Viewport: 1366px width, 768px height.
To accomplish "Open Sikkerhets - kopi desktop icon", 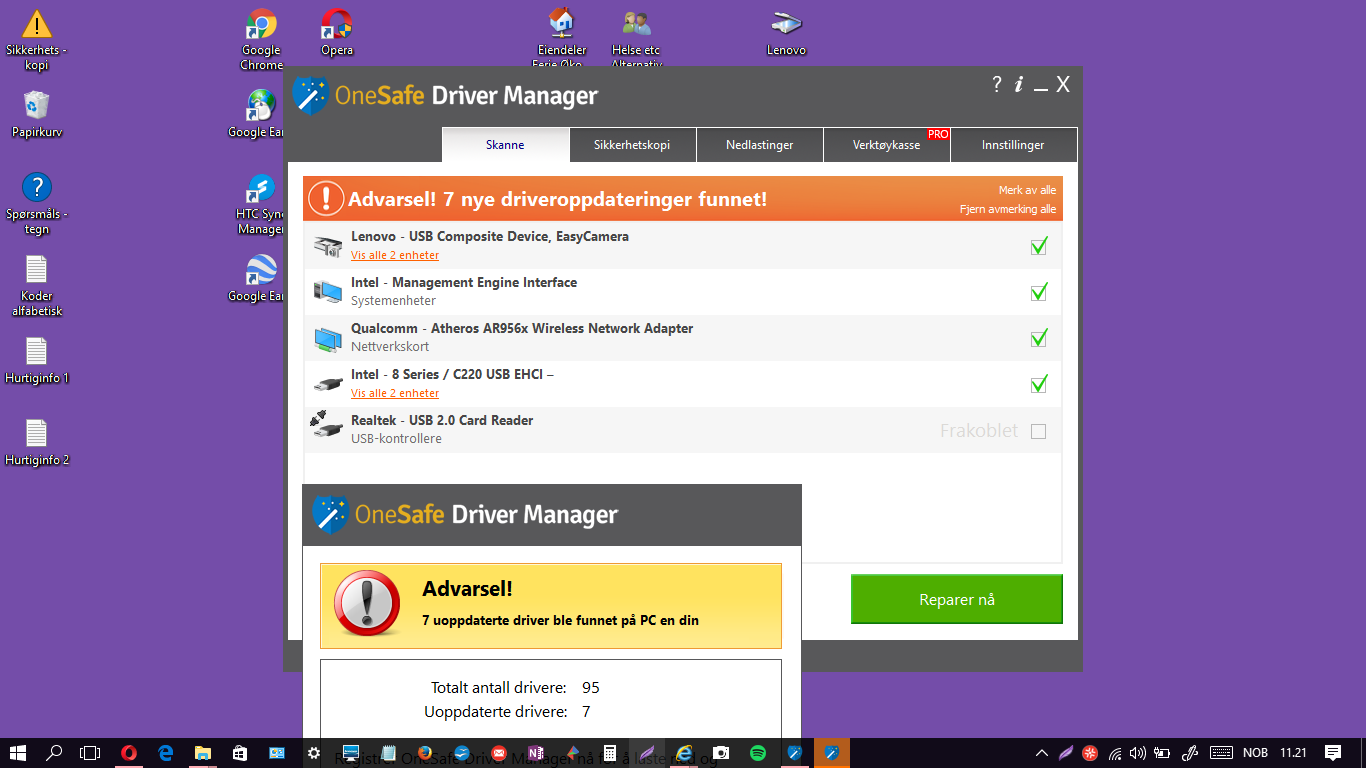I will [x=37, y=40].
